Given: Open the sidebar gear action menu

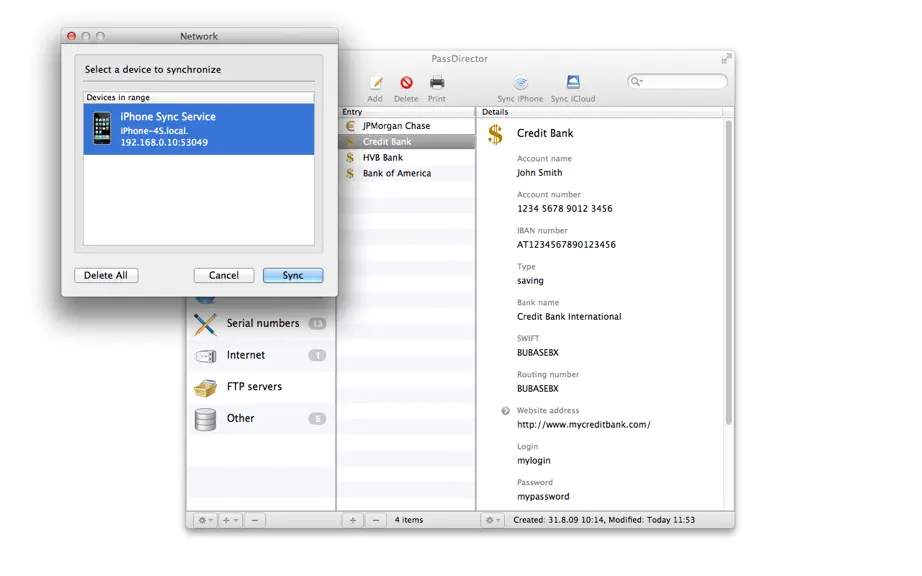Looking at the screenshot, I should (x=205, y=520).
